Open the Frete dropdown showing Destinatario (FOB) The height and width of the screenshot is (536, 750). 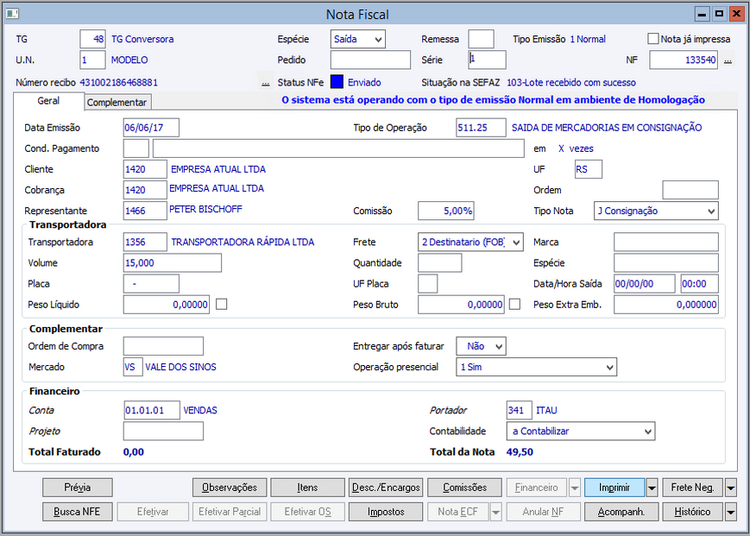[x=470, y=242]
